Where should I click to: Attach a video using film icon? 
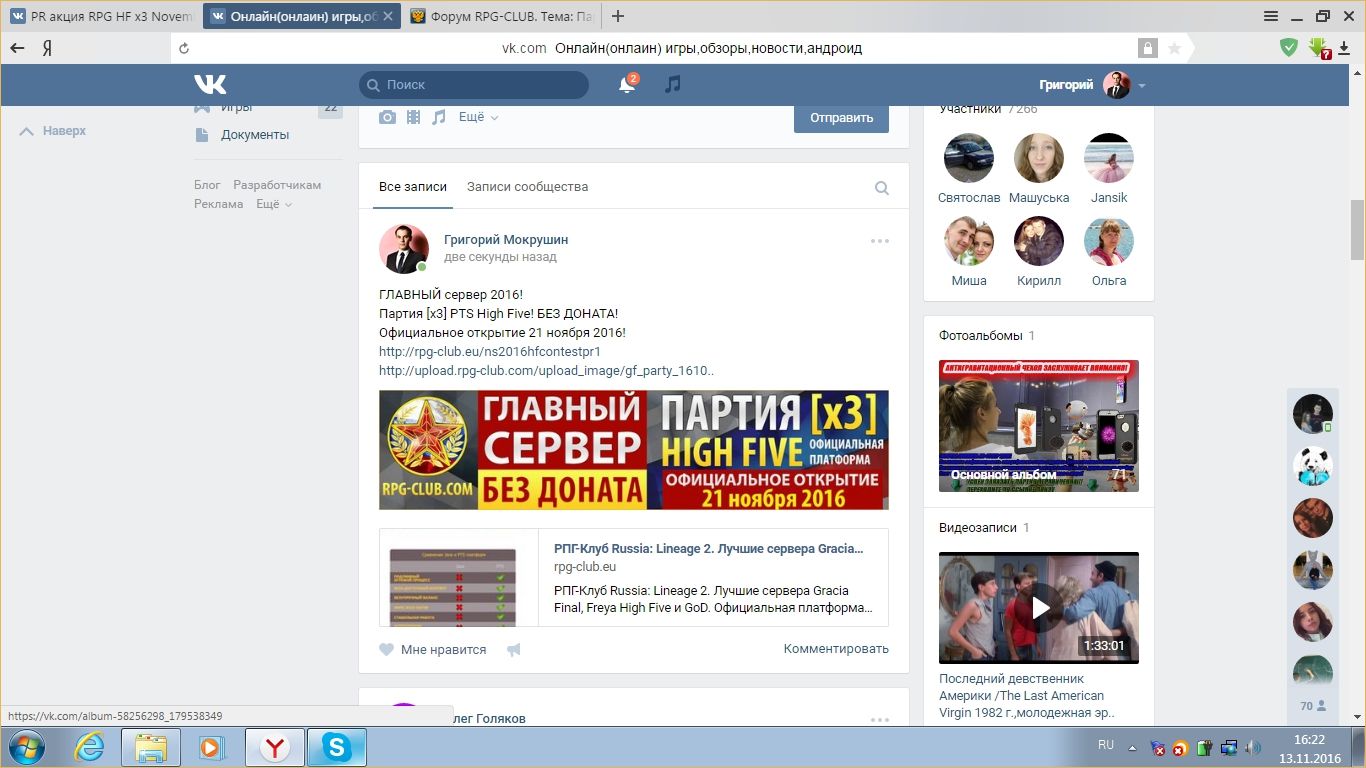click(413, 117)
